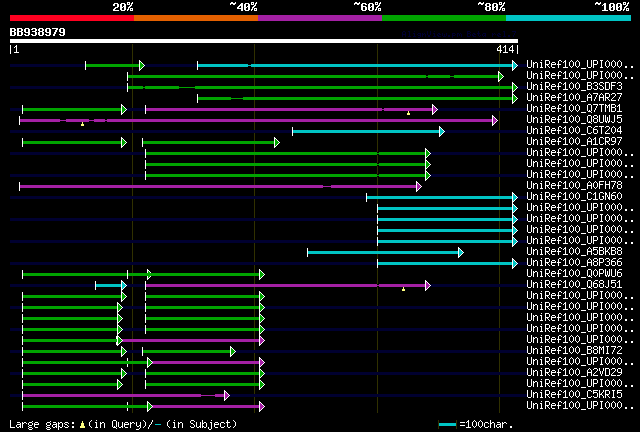Select the cyan alignment bar in the A8P366 row
640x432 pixels.
[x=447, y=264]
